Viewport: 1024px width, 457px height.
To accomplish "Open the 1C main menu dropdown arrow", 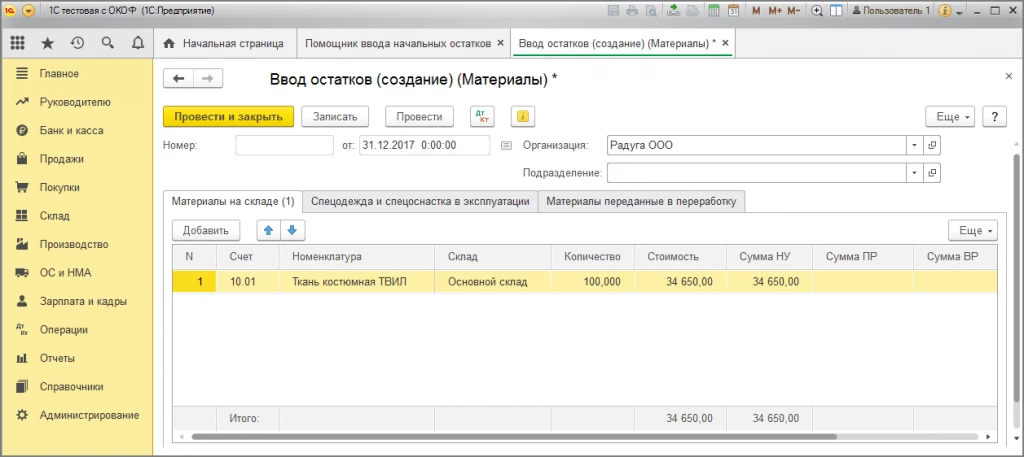I will pos(29,11).
